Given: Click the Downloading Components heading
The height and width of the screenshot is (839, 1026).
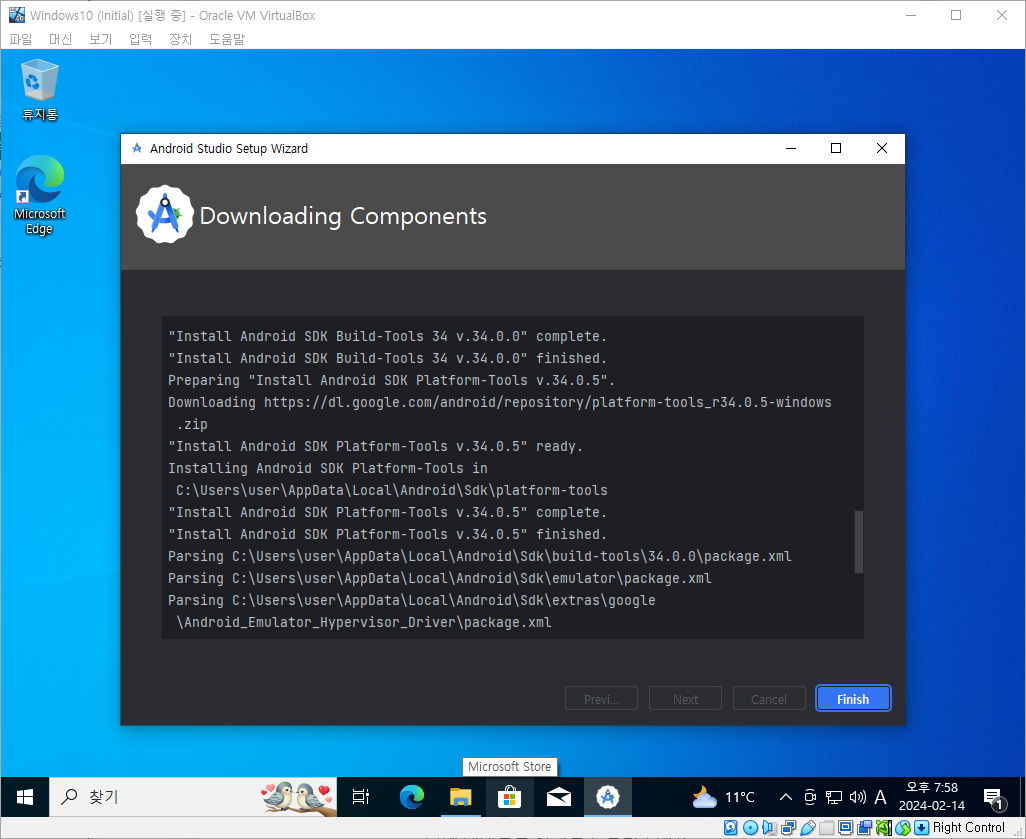Looking at the screenshot, I should pos(343,216).
